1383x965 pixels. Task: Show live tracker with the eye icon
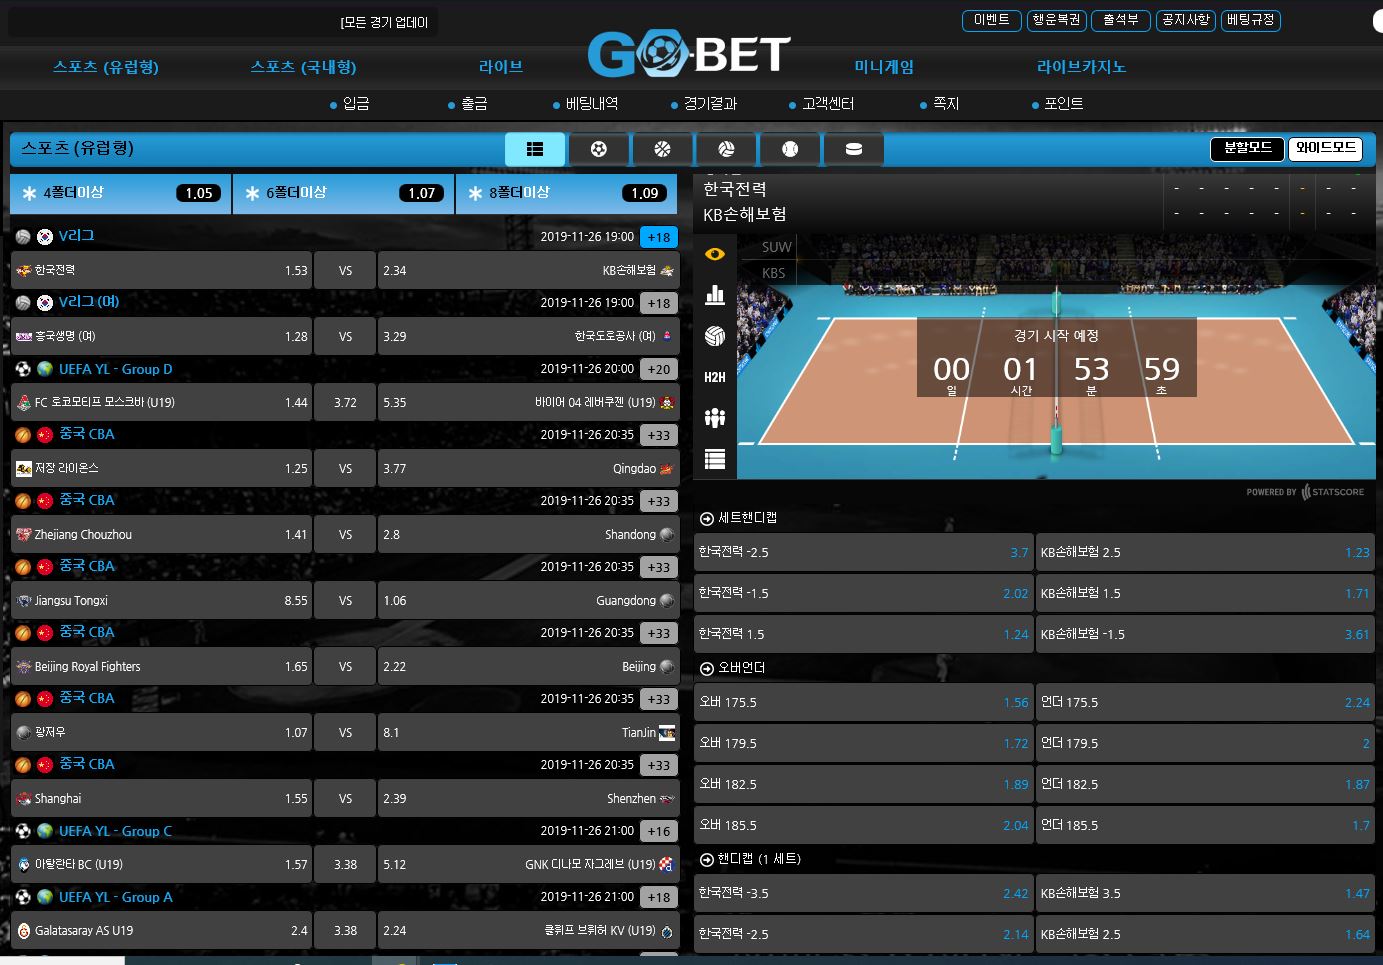(x=715, y=254)
